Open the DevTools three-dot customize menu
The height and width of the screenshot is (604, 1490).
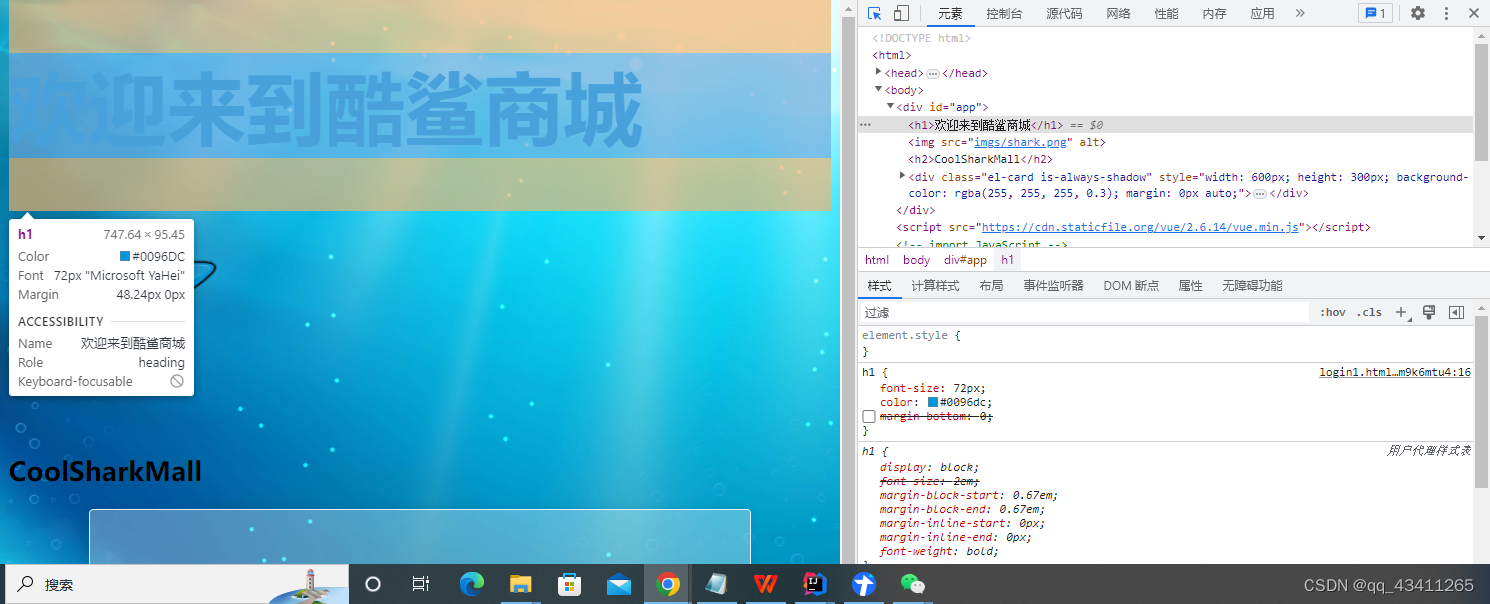point(1446,13)
